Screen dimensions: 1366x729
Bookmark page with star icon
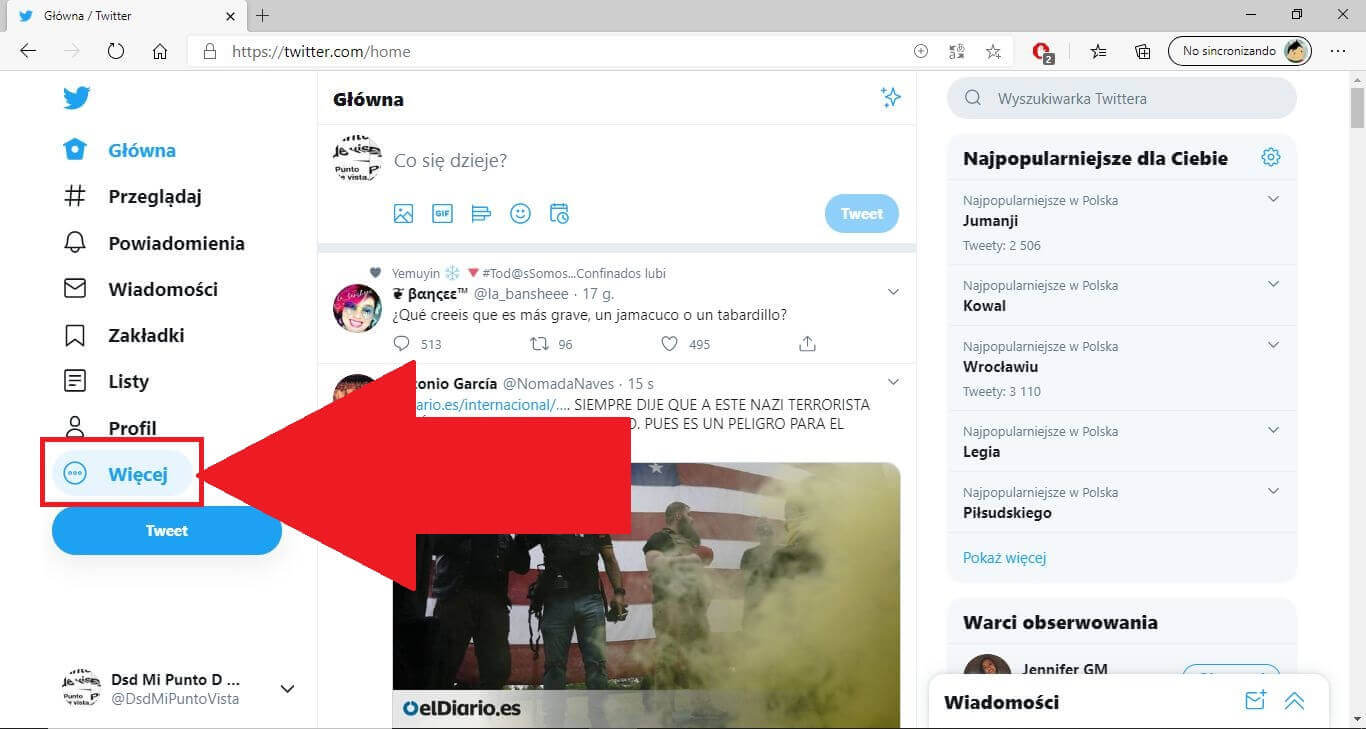pos(993,51)
